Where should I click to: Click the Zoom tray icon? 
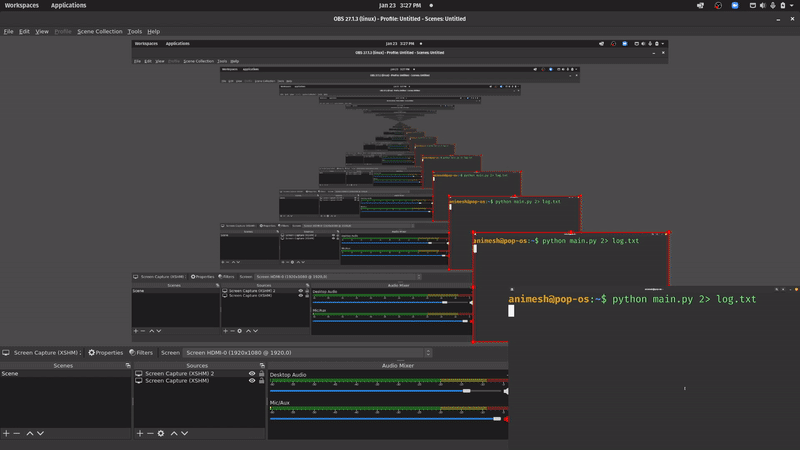tap(735, 6)
